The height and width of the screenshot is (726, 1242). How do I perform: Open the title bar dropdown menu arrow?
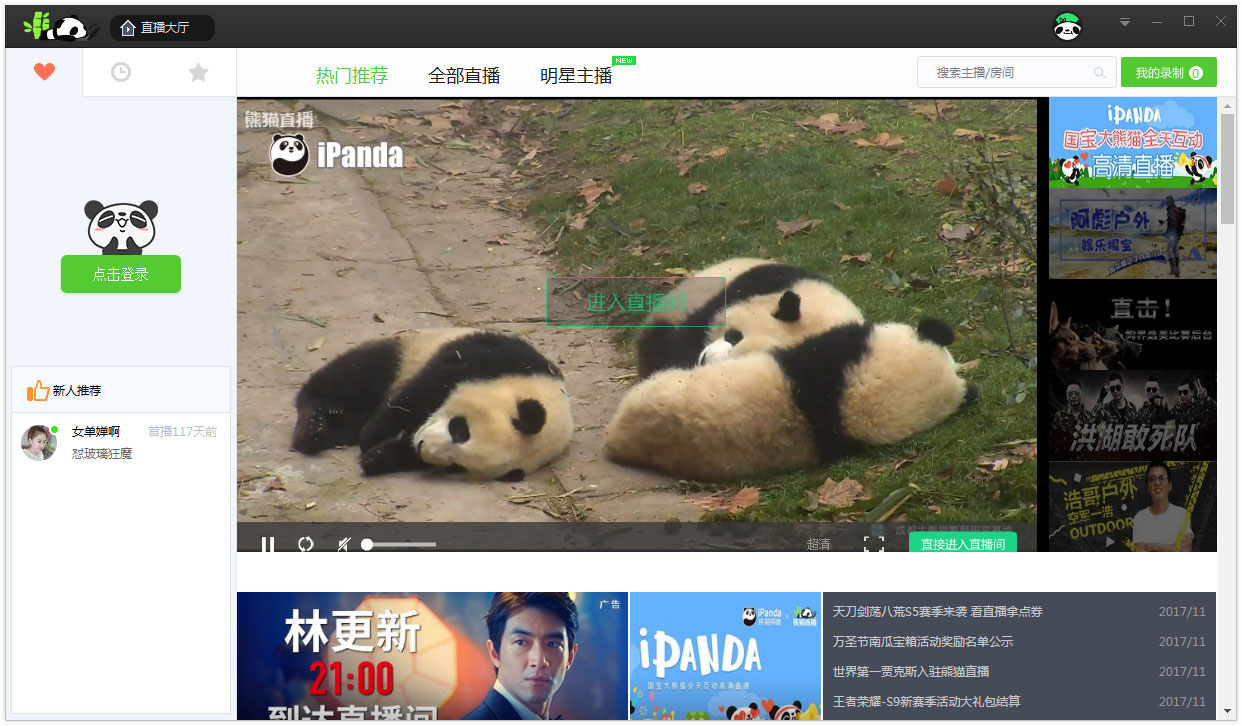(1125, 22)
